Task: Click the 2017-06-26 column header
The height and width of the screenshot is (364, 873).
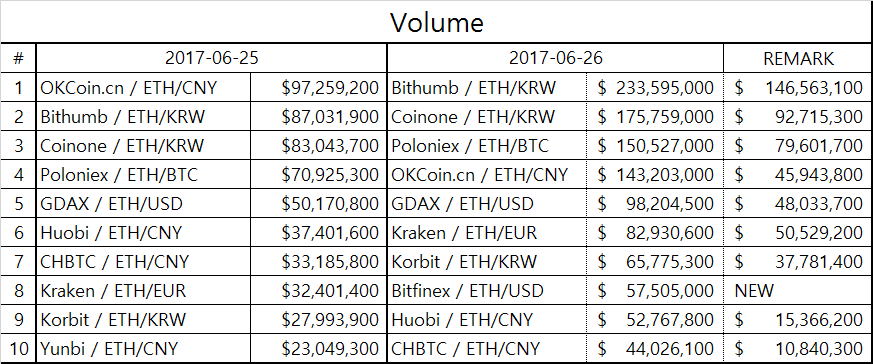Action: [555, 58]
